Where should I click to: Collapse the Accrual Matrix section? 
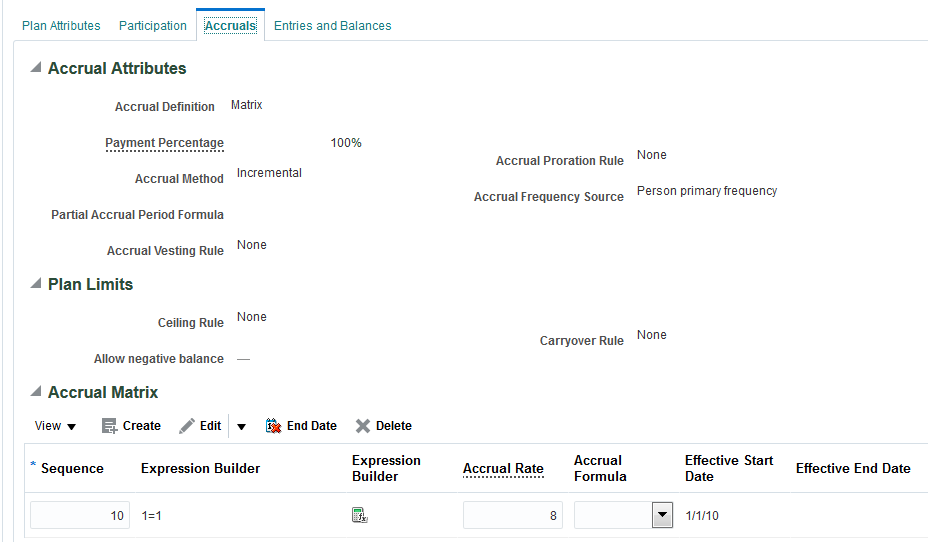(x=36, y=393)
